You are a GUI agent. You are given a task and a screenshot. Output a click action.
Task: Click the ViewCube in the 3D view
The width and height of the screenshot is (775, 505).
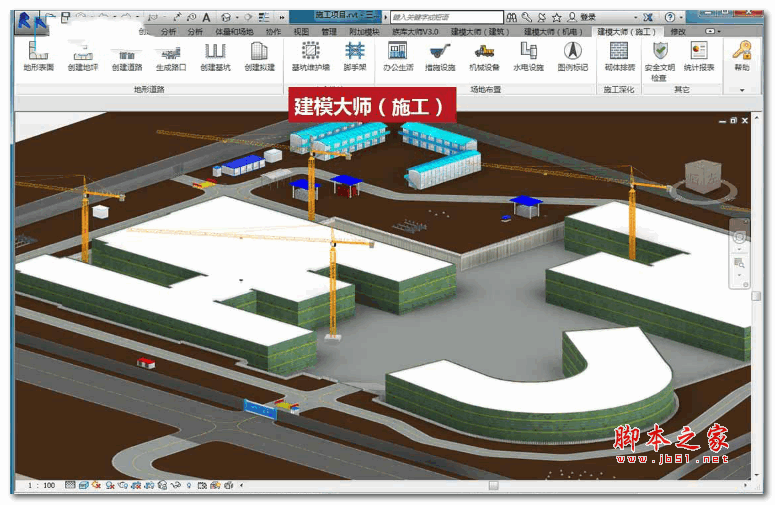tap(702, 179)
